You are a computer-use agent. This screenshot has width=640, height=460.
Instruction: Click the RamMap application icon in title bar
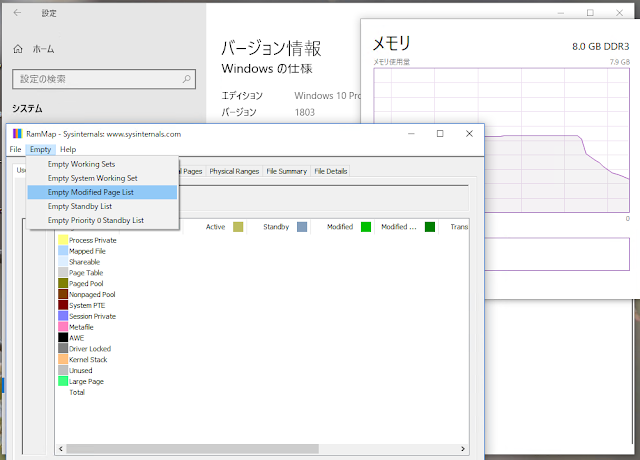[17, 134]
